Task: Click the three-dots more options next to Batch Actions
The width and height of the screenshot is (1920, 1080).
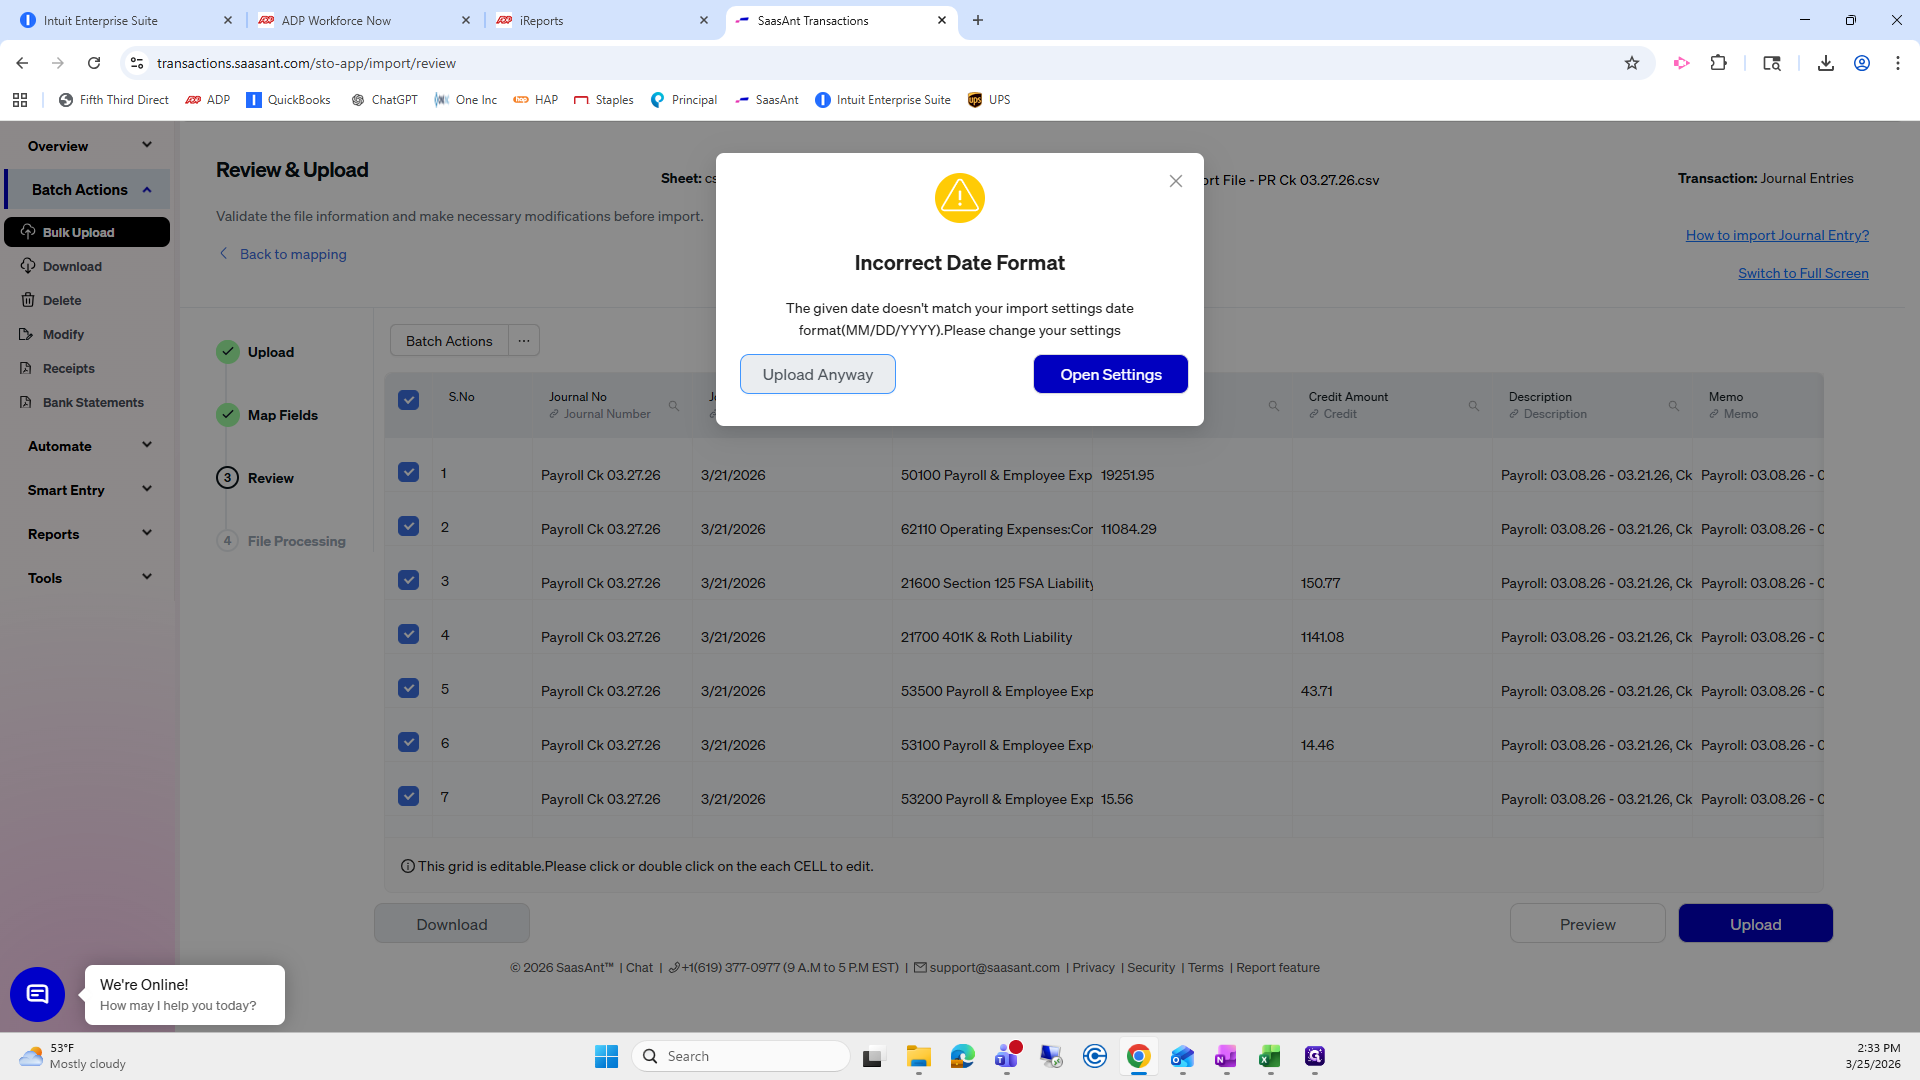Action: coord(524,341)
